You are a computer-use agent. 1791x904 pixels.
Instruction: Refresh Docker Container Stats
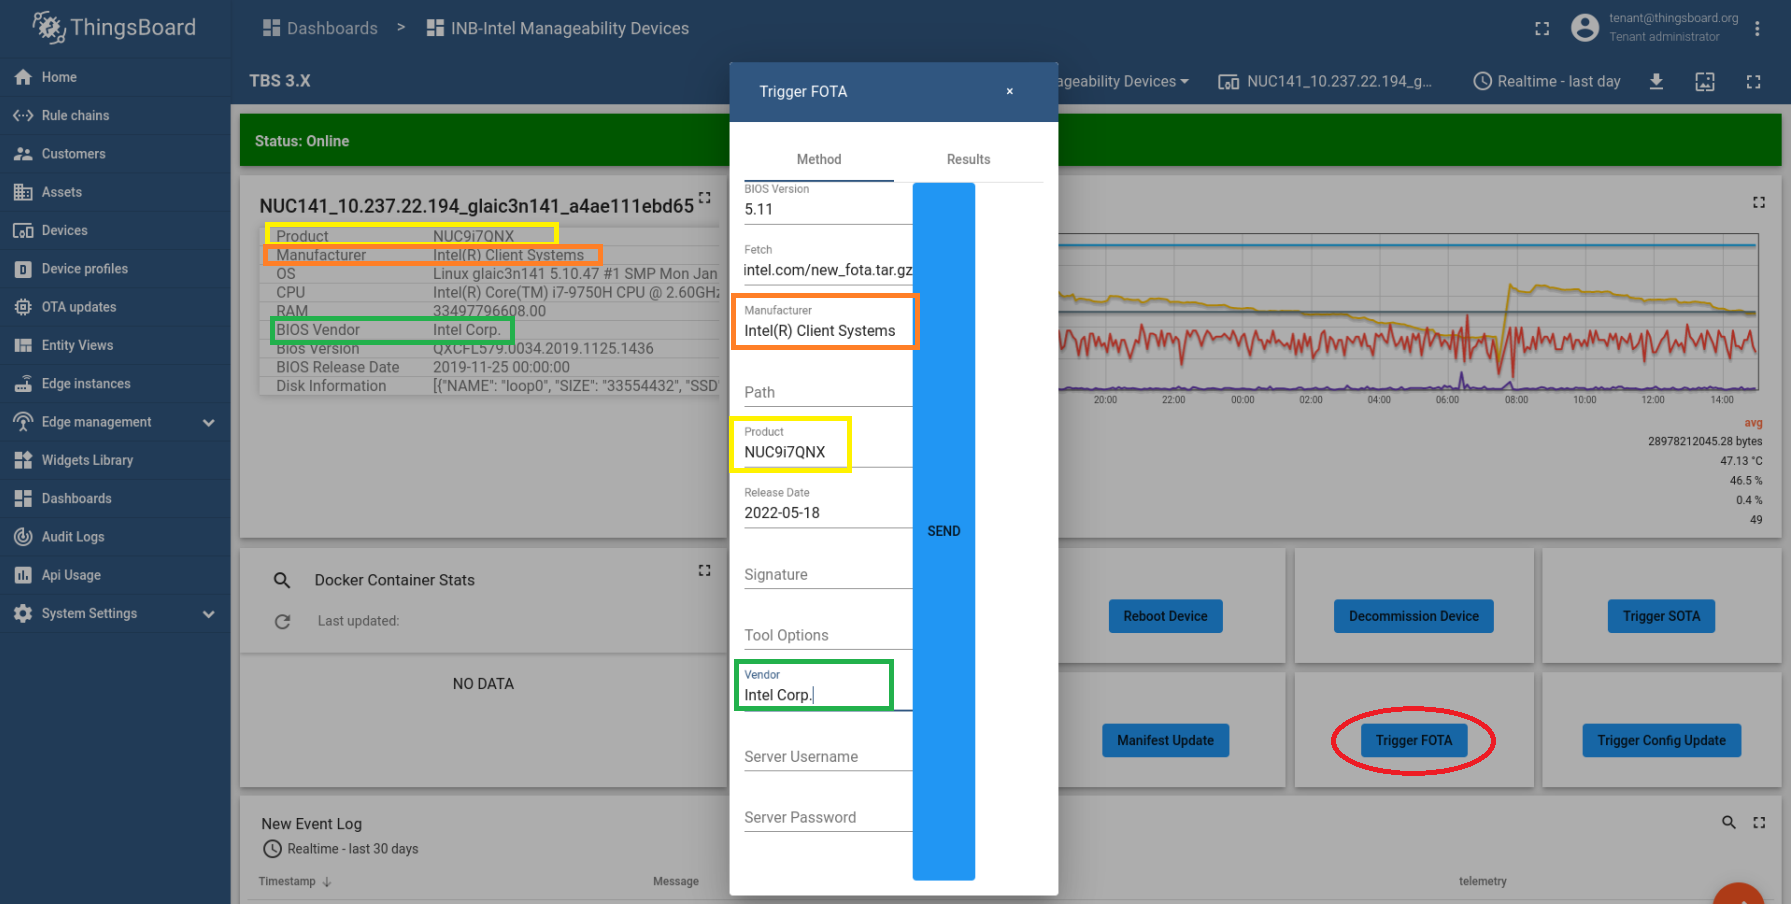pyautogui.click(x=283, y=621)
